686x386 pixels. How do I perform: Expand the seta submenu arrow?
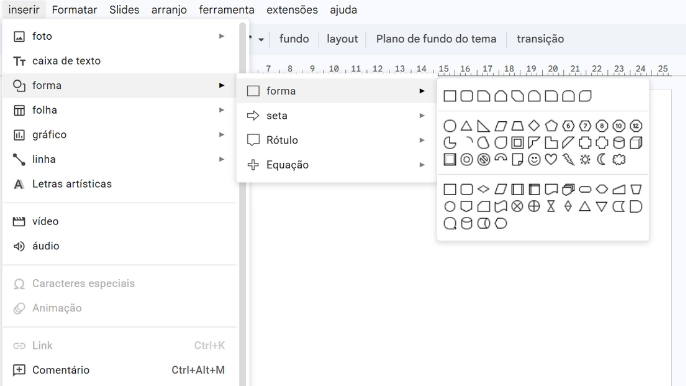tap(422, 116)
